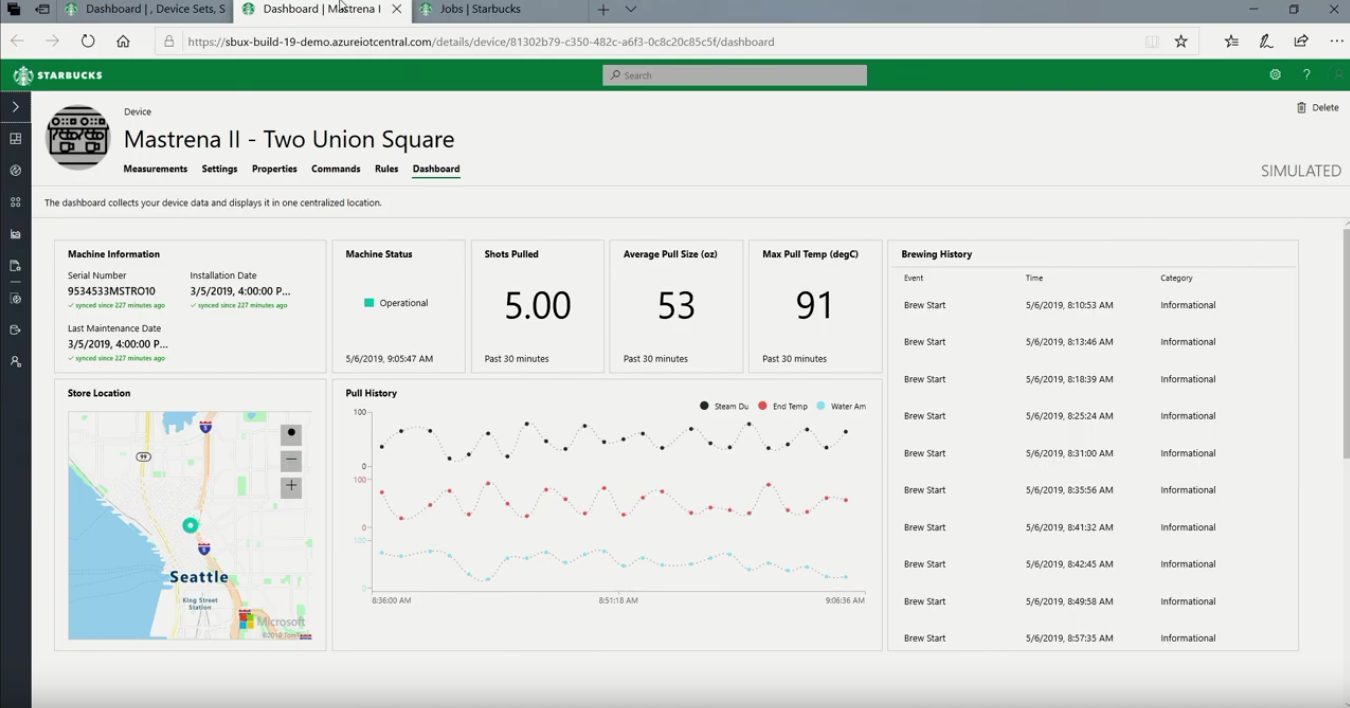Toggle the Steam Du legend series
Screen dimensions: 1350x708
point(724,406)
